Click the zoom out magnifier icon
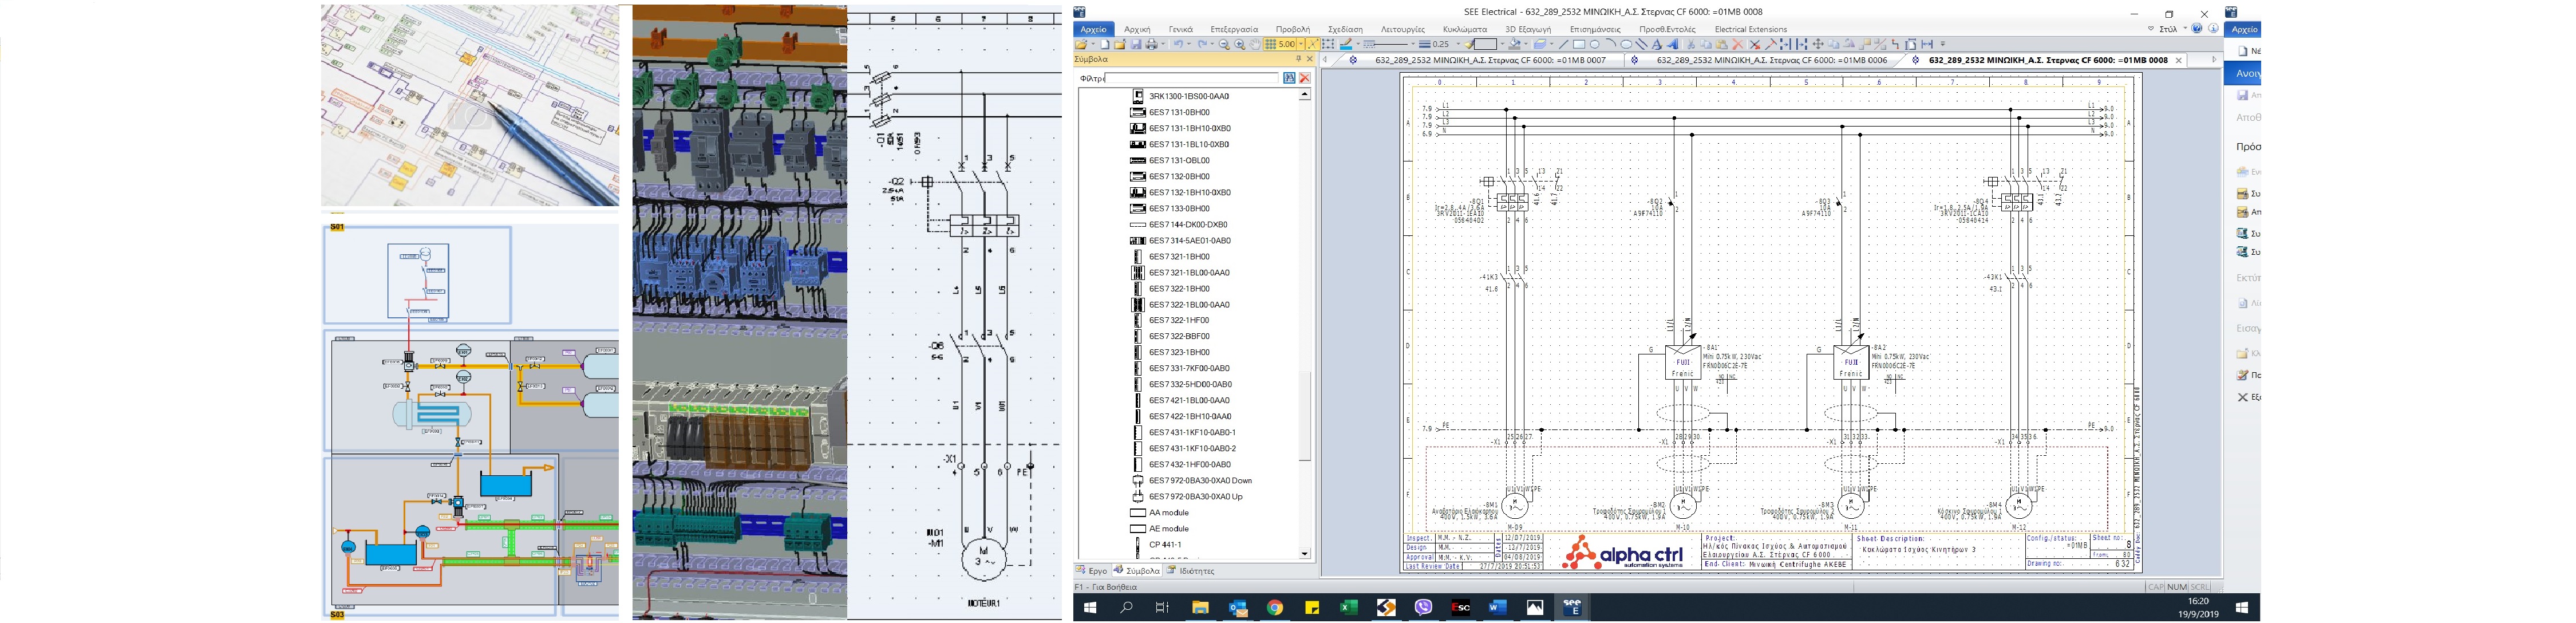Image resolution: width=2576 pixels, height=623 pixels. coord(1224,44)
